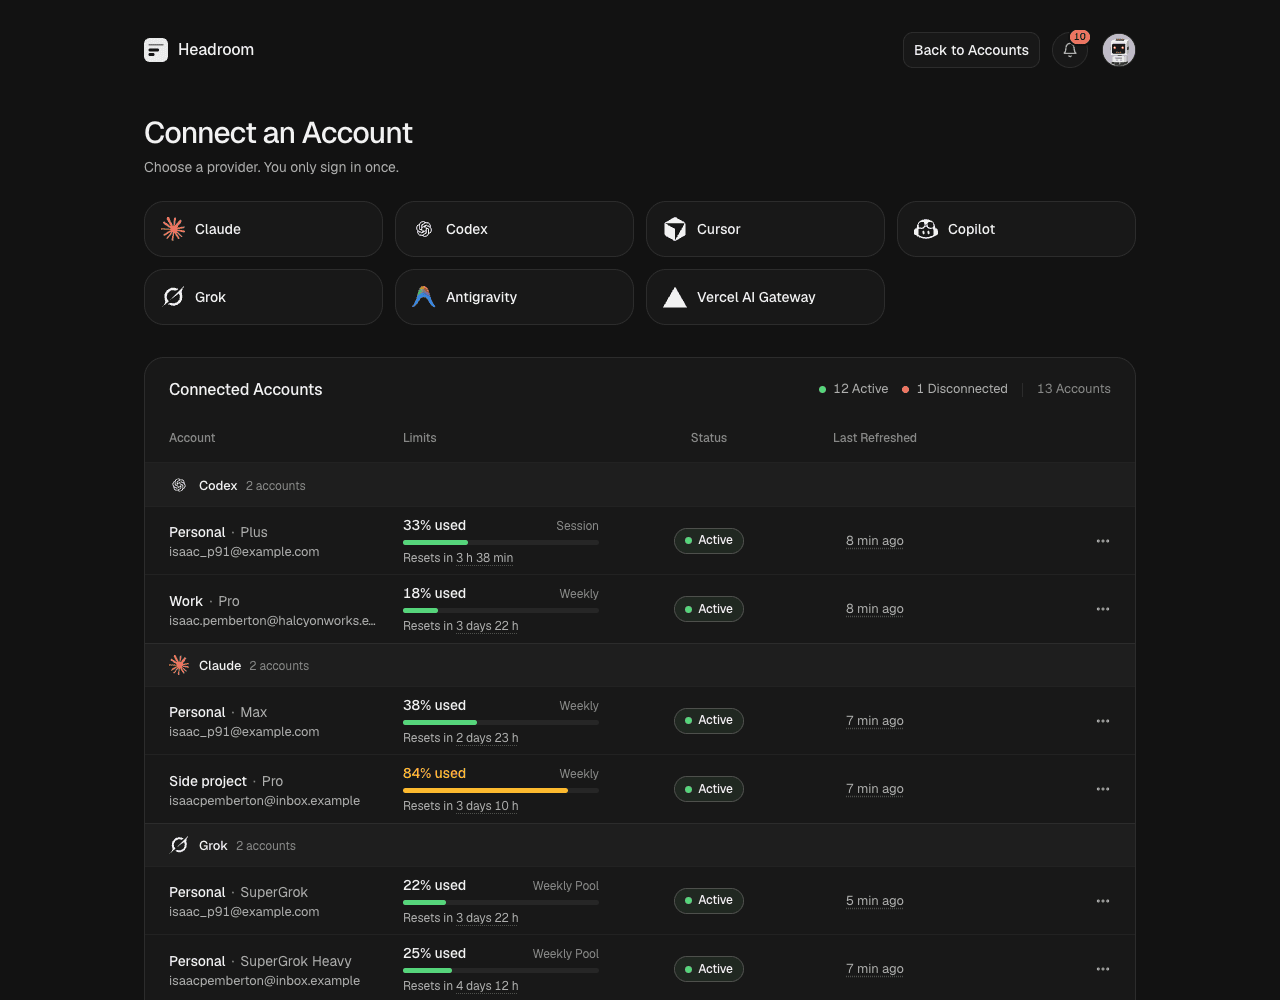The width and height of the screenshot is (1280, 1000).
Task: Click the 33% used session progress bar
Action: [501, 542]
